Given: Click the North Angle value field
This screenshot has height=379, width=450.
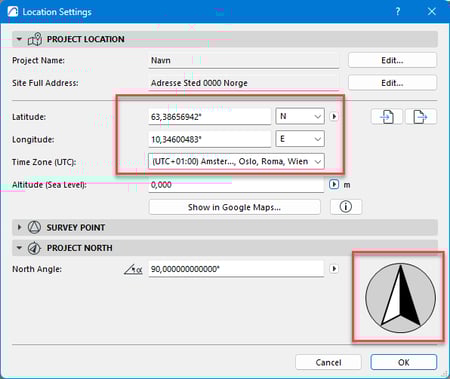Looking at the screenshot, I should [x=236, y=269].
